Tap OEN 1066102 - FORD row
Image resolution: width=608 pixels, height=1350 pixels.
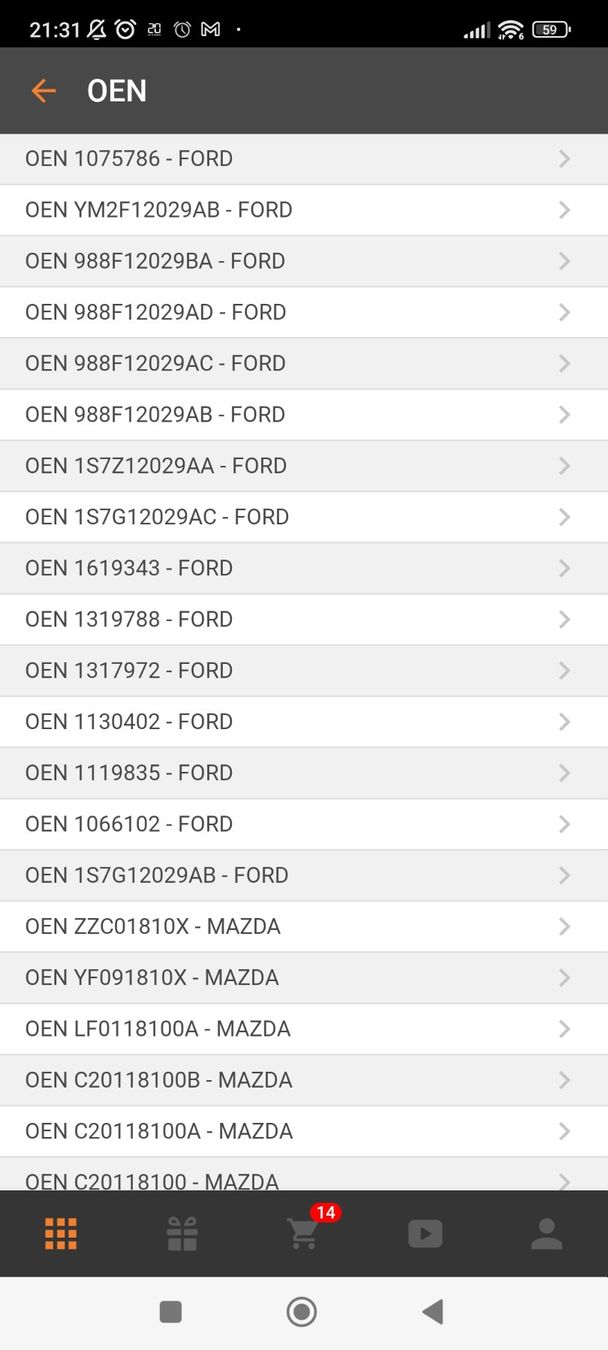coord(129,824)
